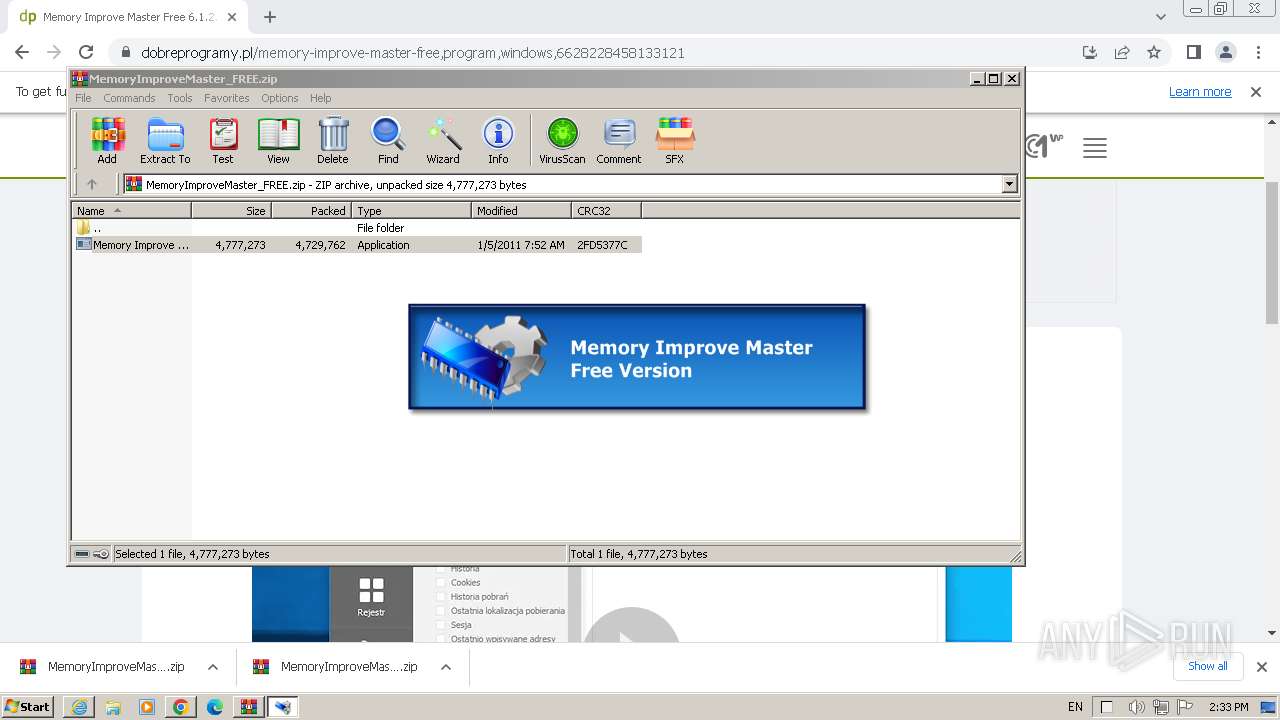
Task: Click the volume icon in system tray
Action: coord(1136,707)
